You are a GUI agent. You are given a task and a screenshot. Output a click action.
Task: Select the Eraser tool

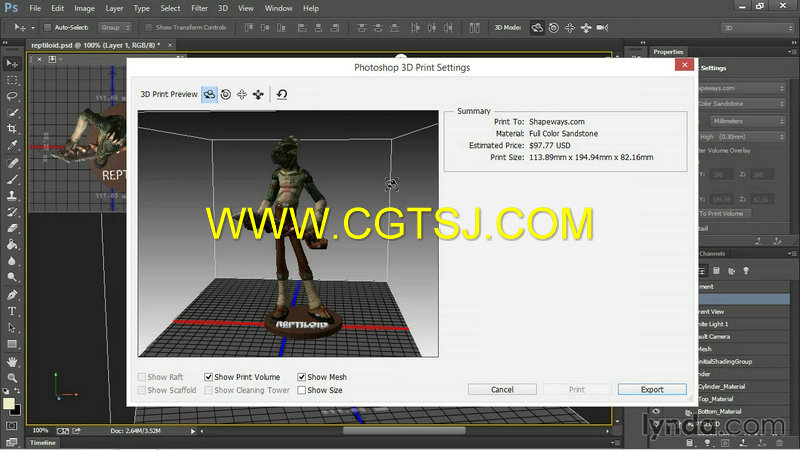click(12, 229)
